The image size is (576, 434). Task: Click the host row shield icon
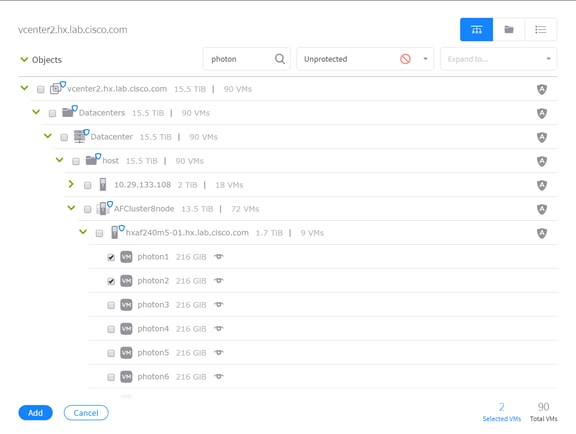point(542,161)
